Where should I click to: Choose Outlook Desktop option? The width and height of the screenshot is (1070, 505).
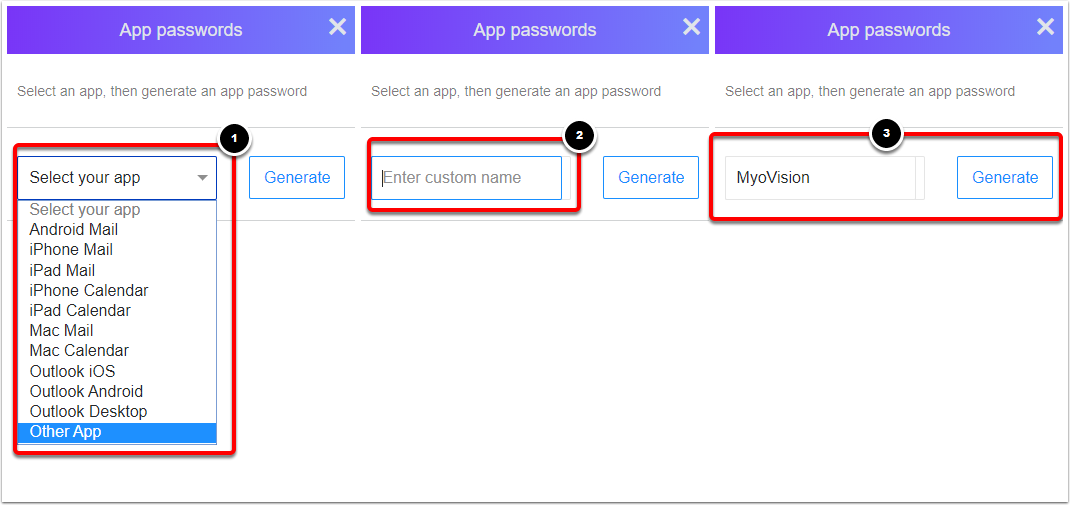point(88,411)
